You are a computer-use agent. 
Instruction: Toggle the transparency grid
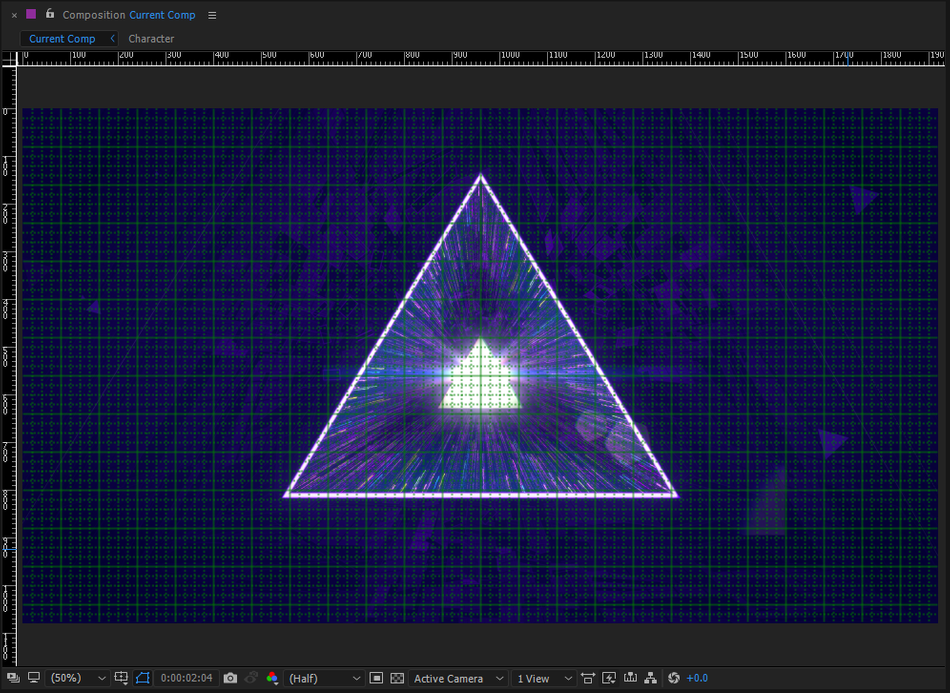pos(398,677)
